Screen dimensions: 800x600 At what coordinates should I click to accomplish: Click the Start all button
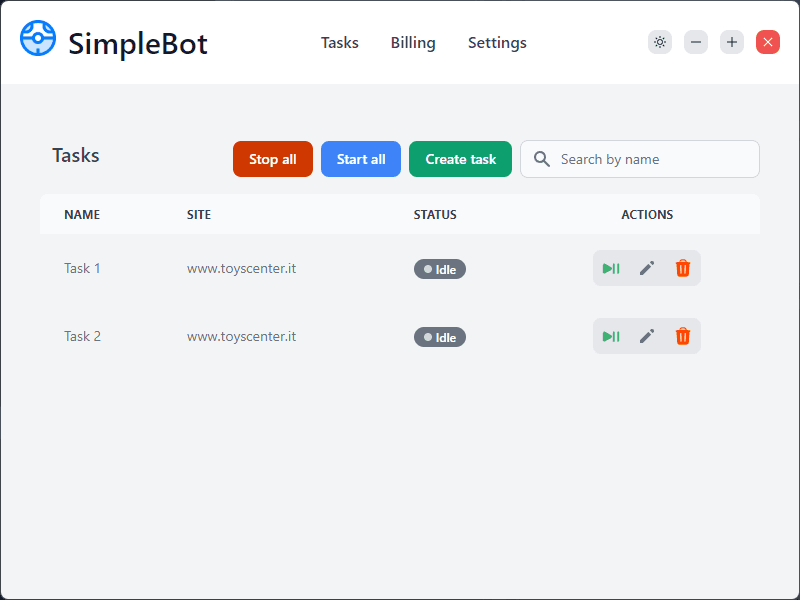click(x=361, y=159)
